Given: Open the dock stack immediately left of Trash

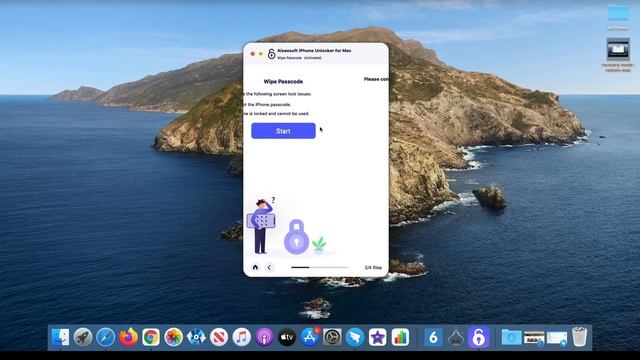Looking at the screenshot, I should click(557, 338).
